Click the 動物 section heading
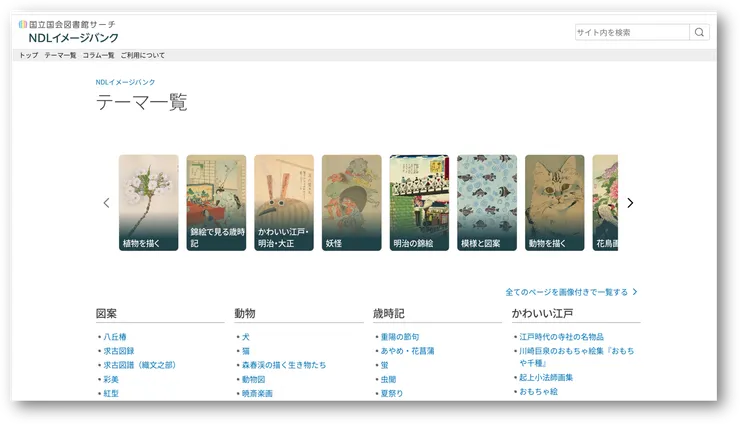 coord(245,314)
